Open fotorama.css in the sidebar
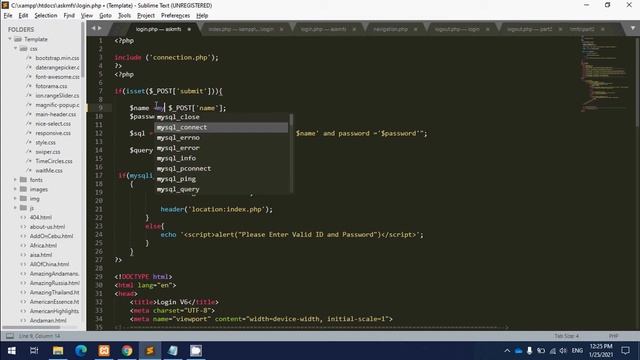 tap(51, 86)
